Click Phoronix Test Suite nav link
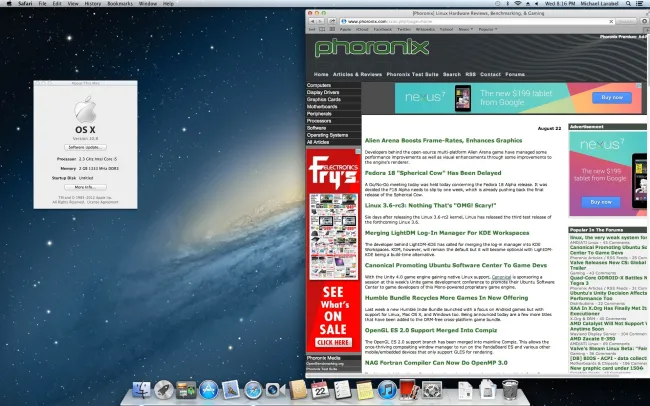650x406 pixels. click(412, 74)
